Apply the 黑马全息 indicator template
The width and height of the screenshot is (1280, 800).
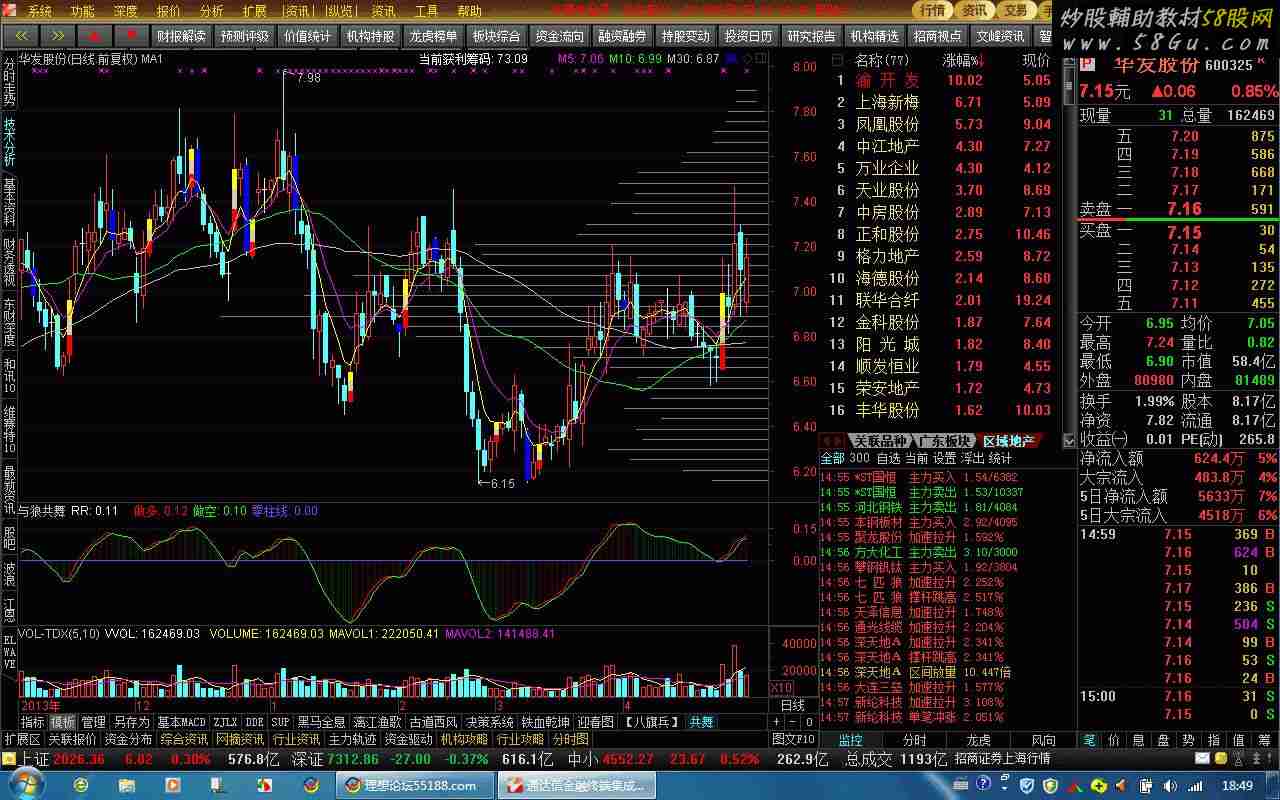click(x=321, y=722)
